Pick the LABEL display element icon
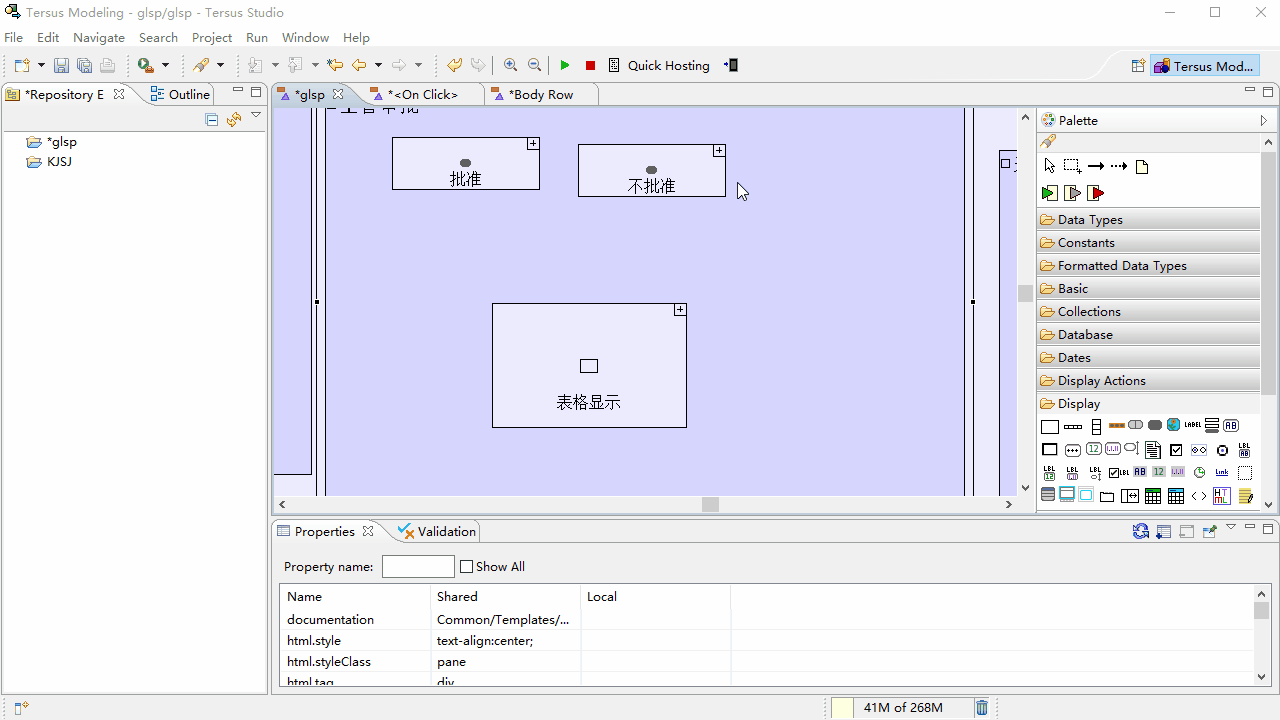Screen dimensions: 1280x720 [x=1192, y=425]
